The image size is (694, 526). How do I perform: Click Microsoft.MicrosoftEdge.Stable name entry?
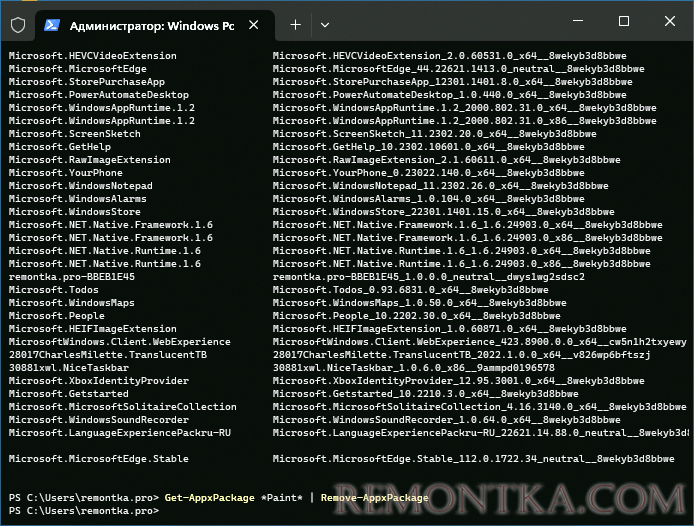99,459
